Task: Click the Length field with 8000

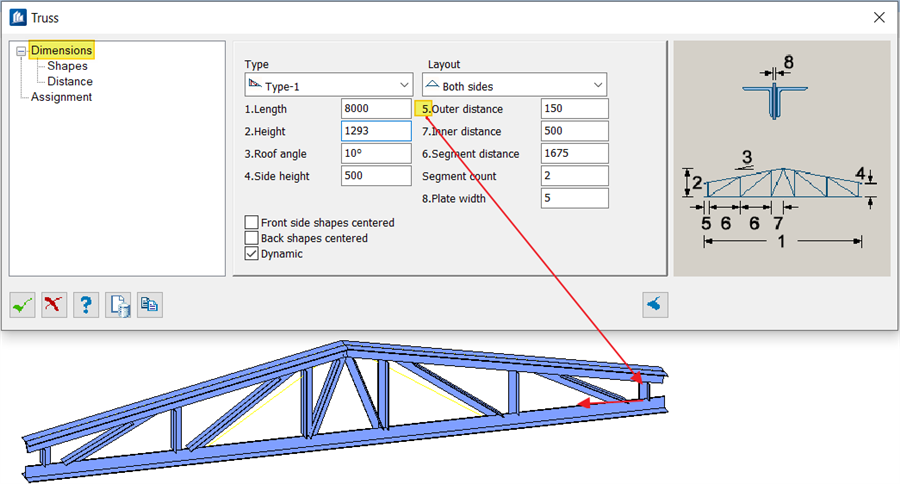Action: (x=377, y=109)
